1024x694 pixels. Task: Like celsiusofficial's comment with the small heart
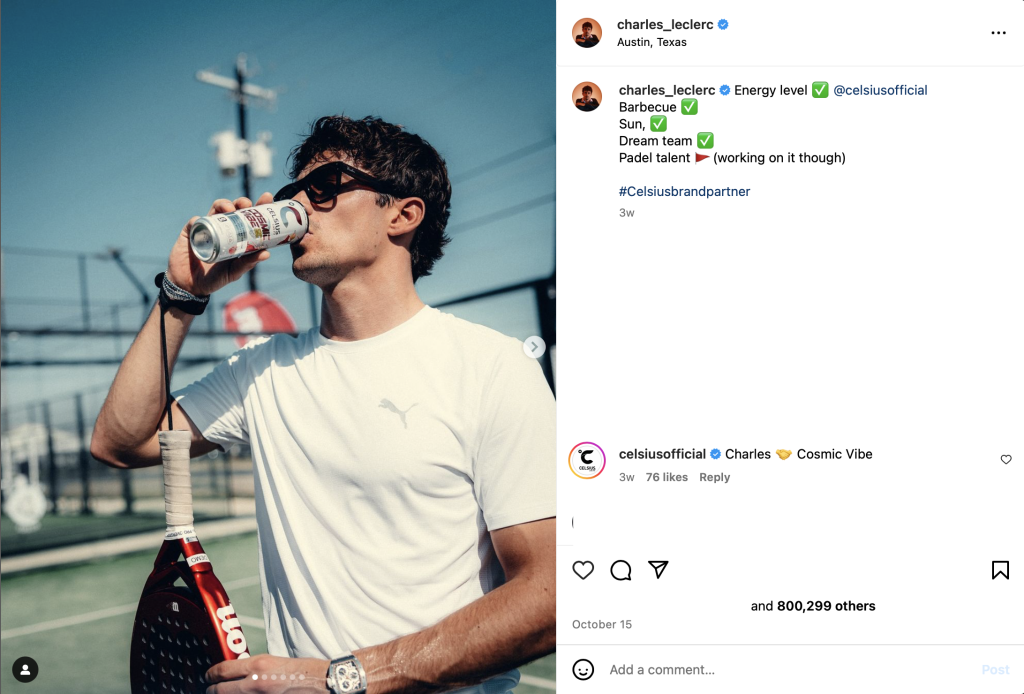1006,460
